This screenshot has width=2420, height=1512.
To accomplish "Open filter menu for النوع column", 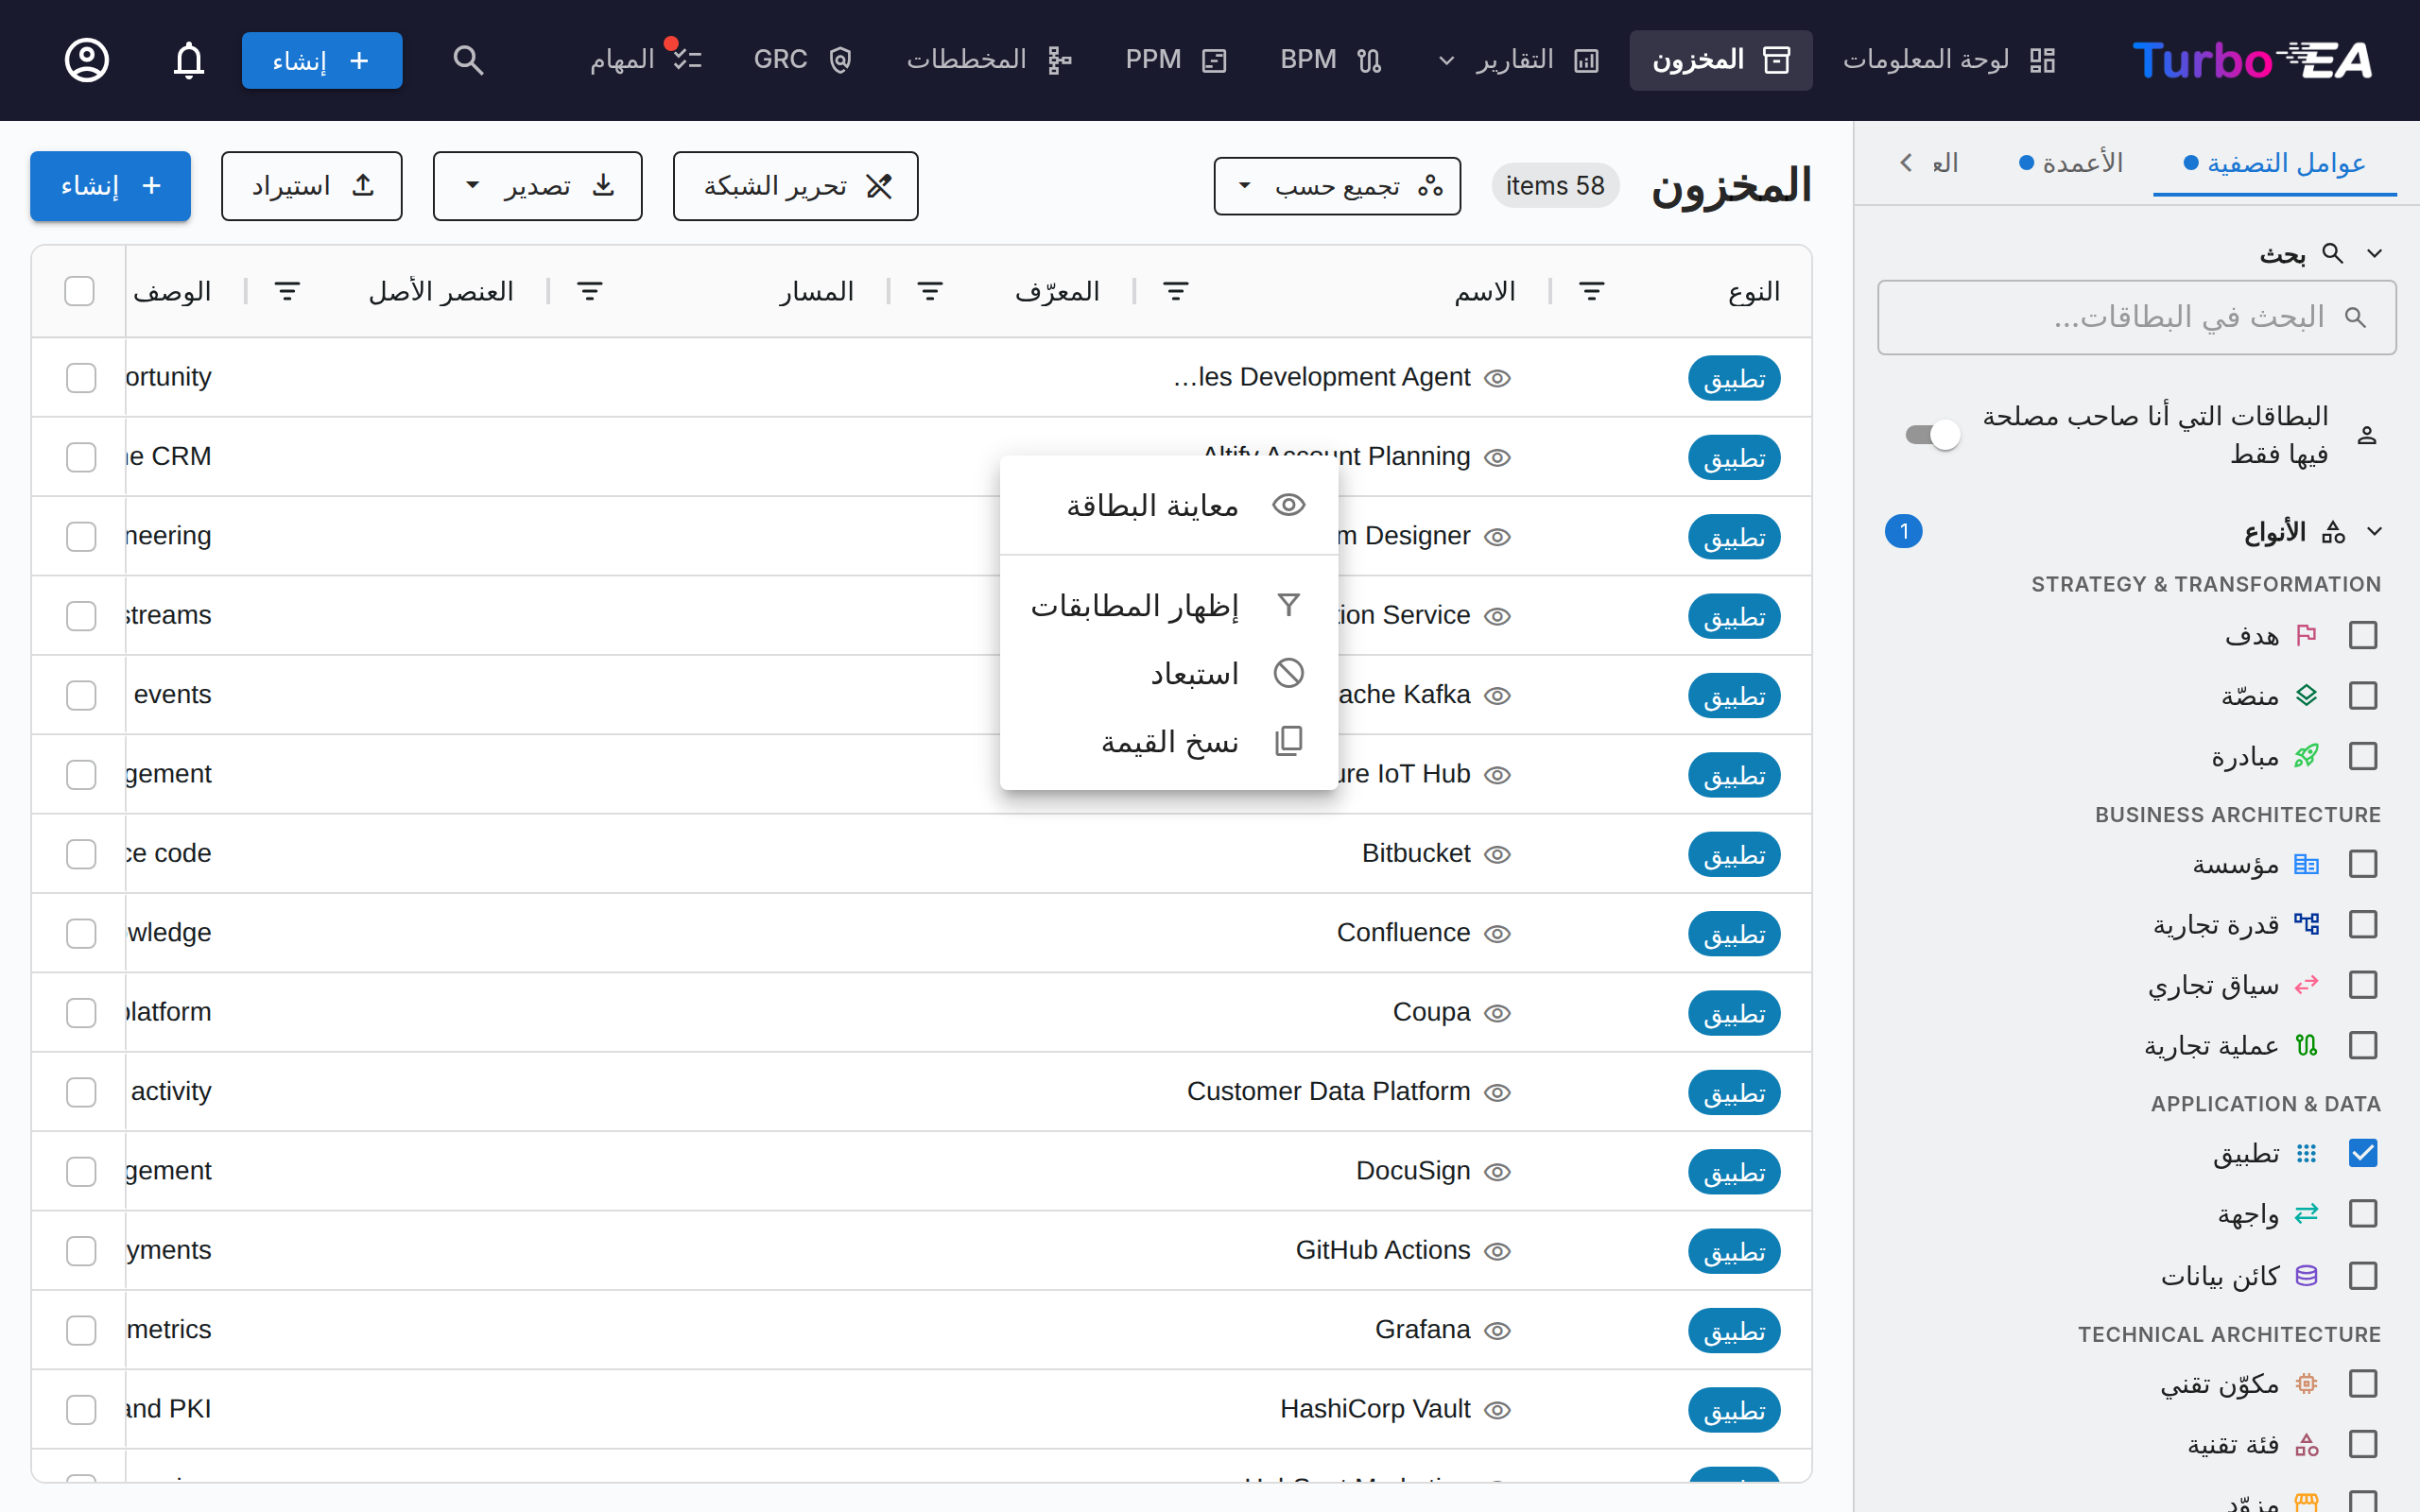I will (x=1591, y=291).
